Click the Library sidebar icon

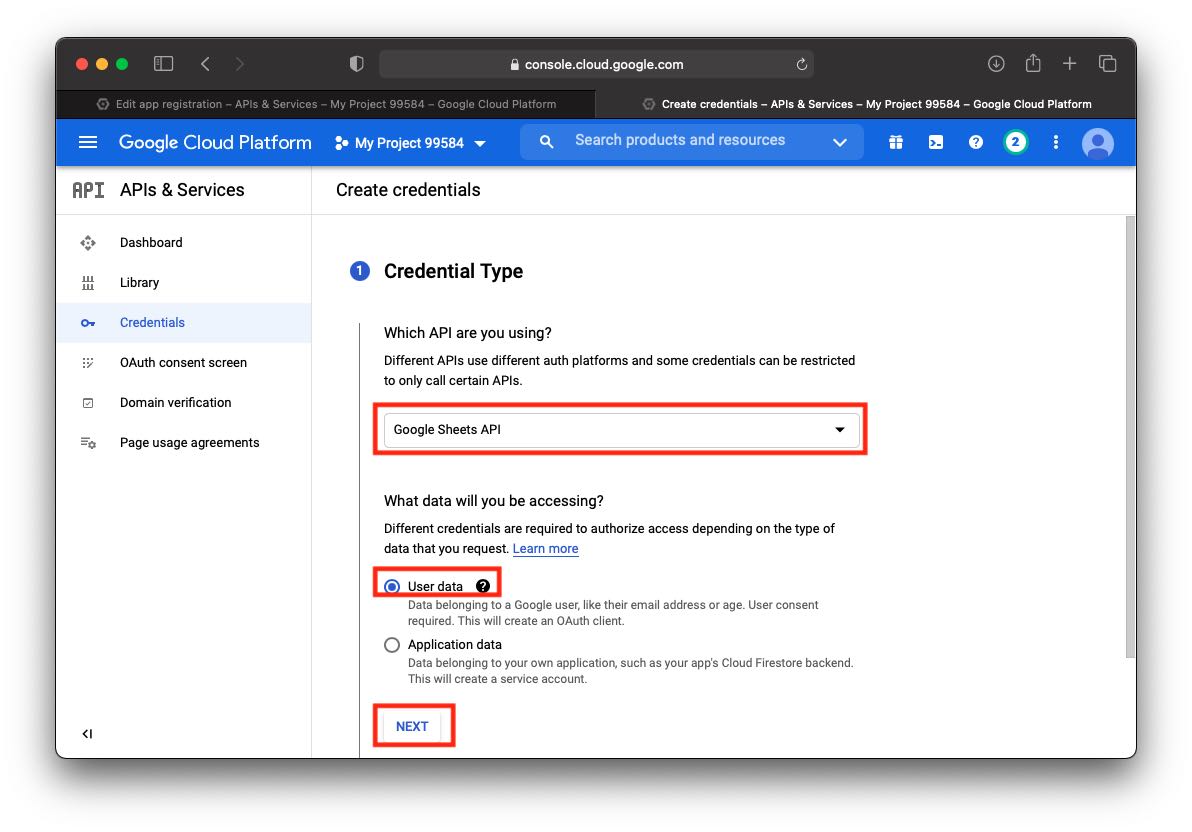88,283
